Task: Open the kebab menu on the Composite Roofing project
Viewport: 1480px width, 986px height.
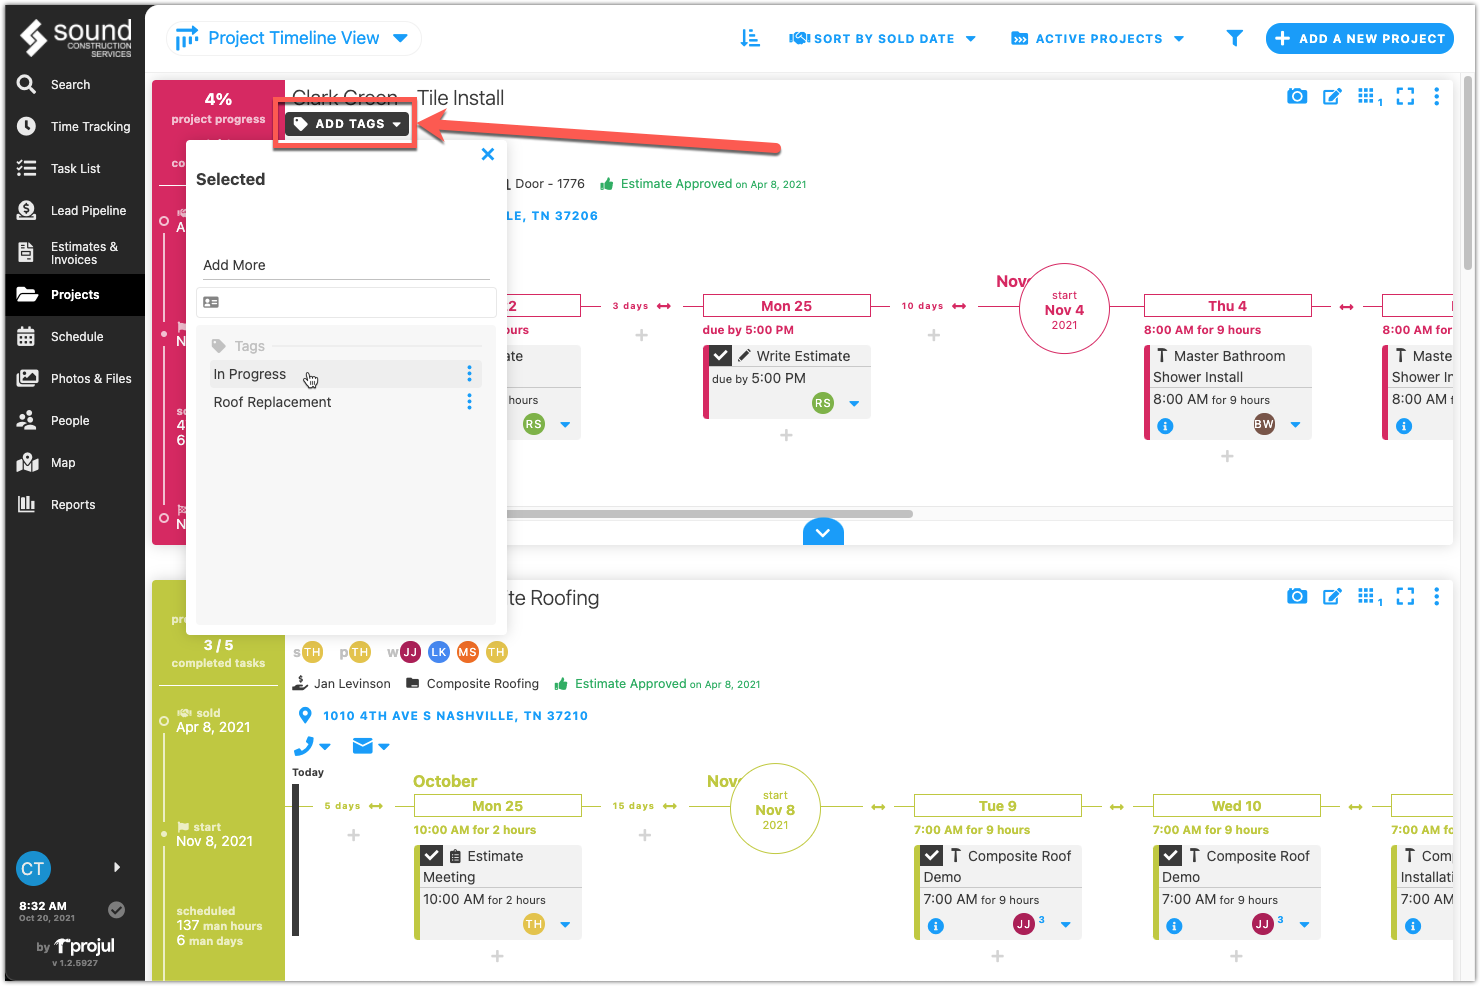Action: pos(1437,596)
